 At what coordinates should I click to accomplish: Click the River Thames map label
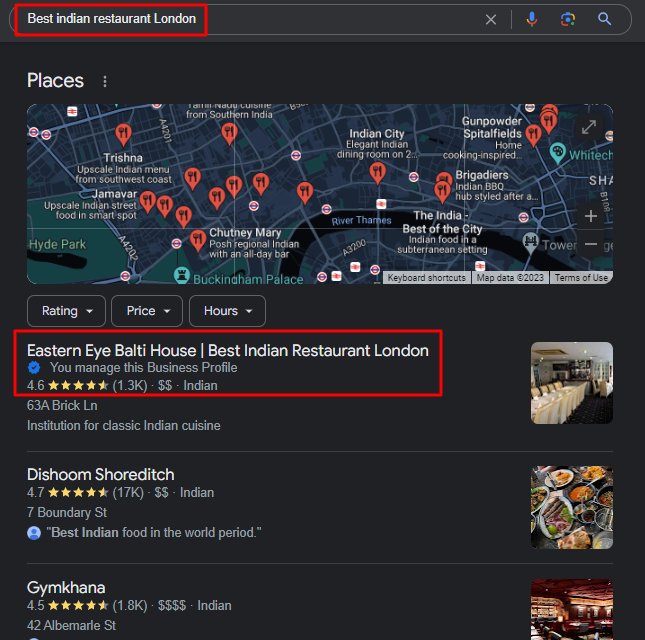[x=361, y=220]
